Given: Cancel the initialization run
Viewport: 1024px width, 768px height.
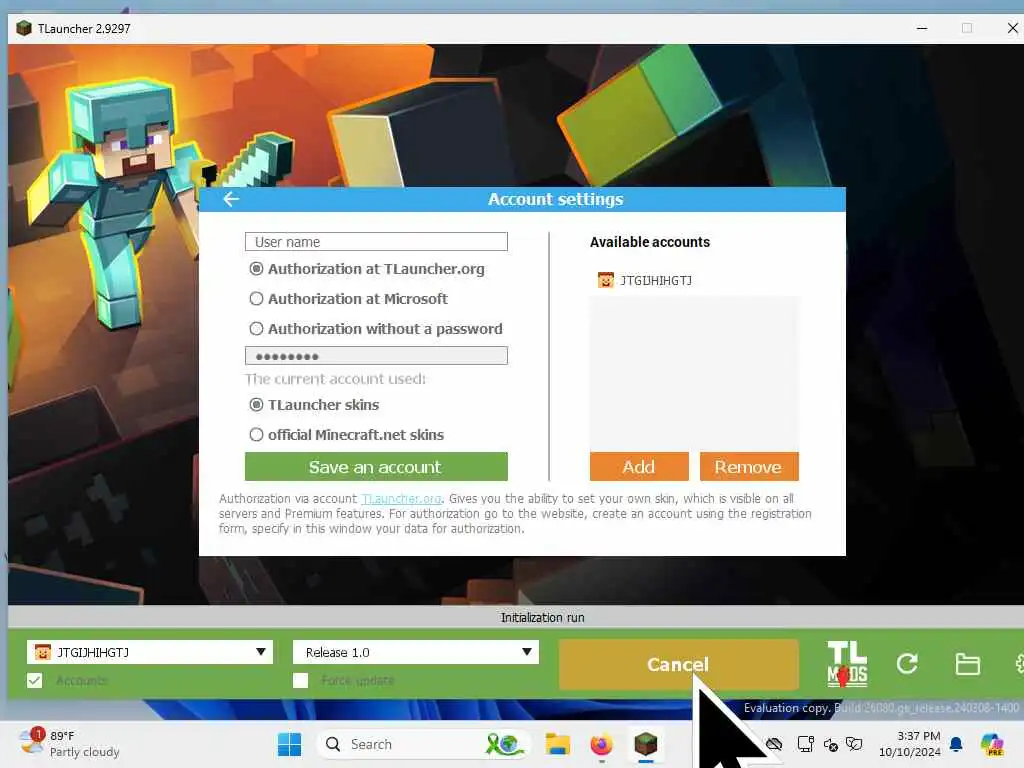Looking at the screenshot, I should point(679,664).
